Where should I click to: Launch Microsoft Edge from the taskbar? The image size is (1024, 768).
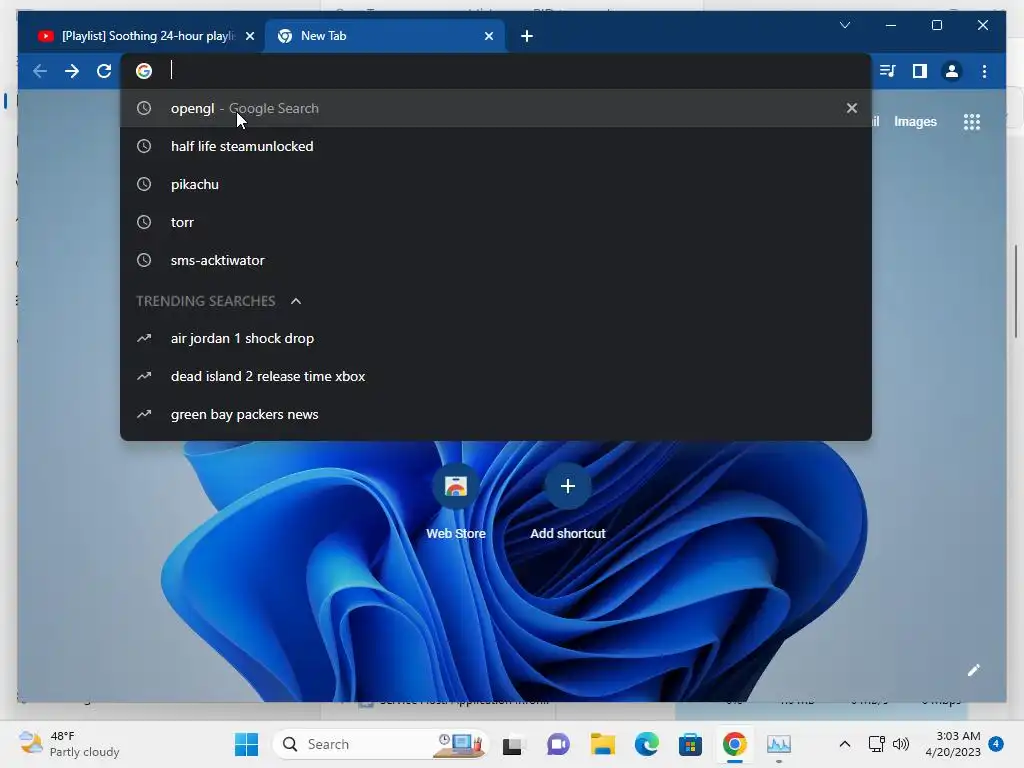(x=647, y=744)
